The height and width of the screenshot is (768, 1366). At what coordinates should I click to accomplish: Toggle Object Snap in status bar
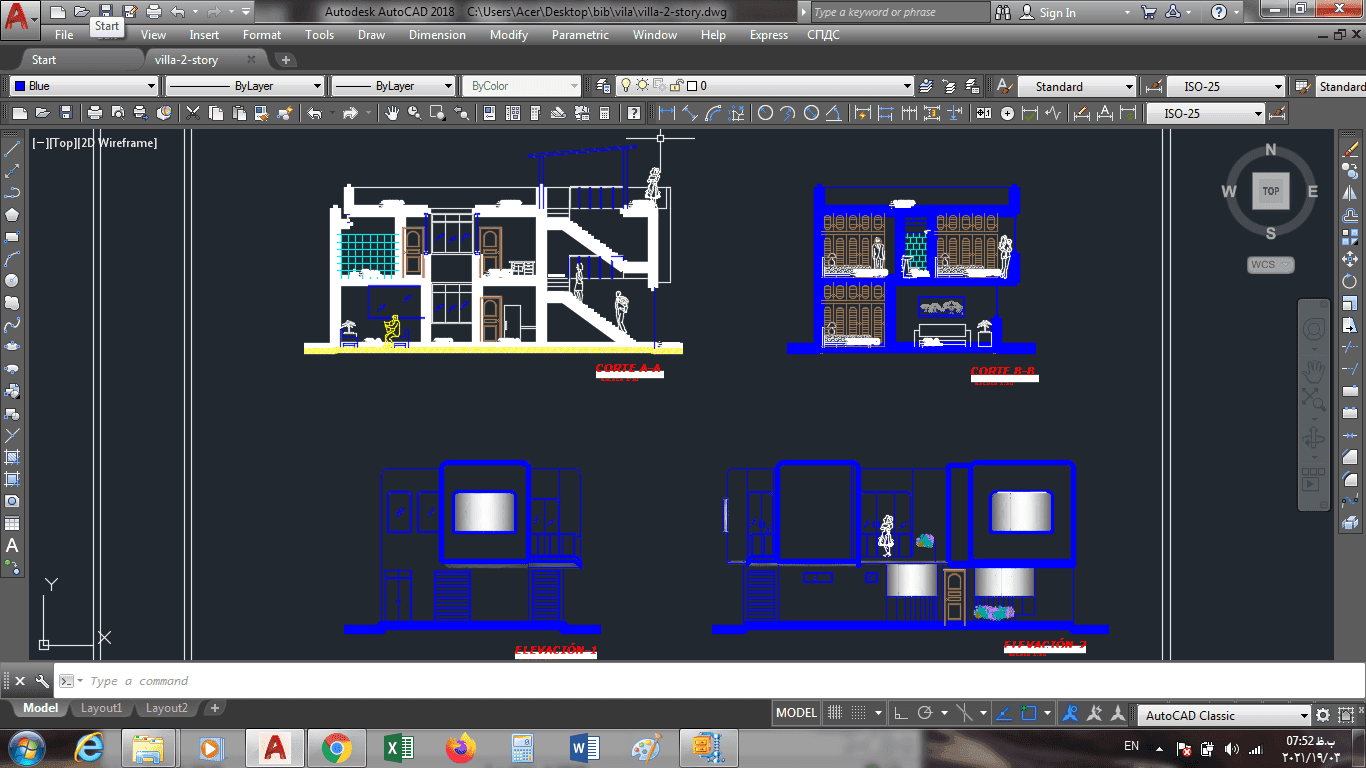click(x=1029, y=713)
